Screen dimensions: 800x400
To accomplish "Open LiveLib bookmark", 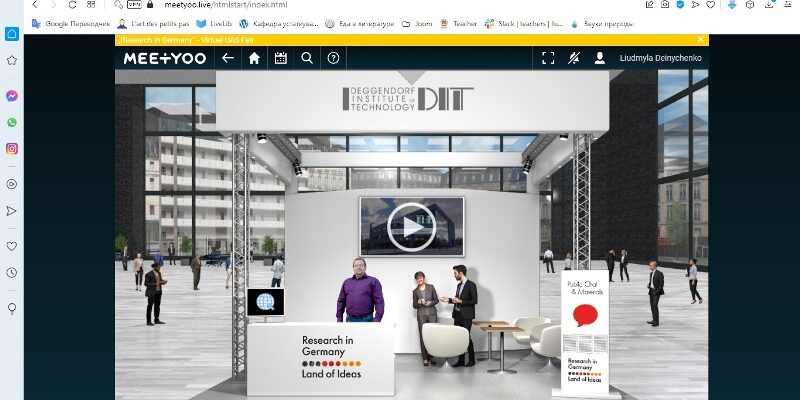I will tap(214, 23).
